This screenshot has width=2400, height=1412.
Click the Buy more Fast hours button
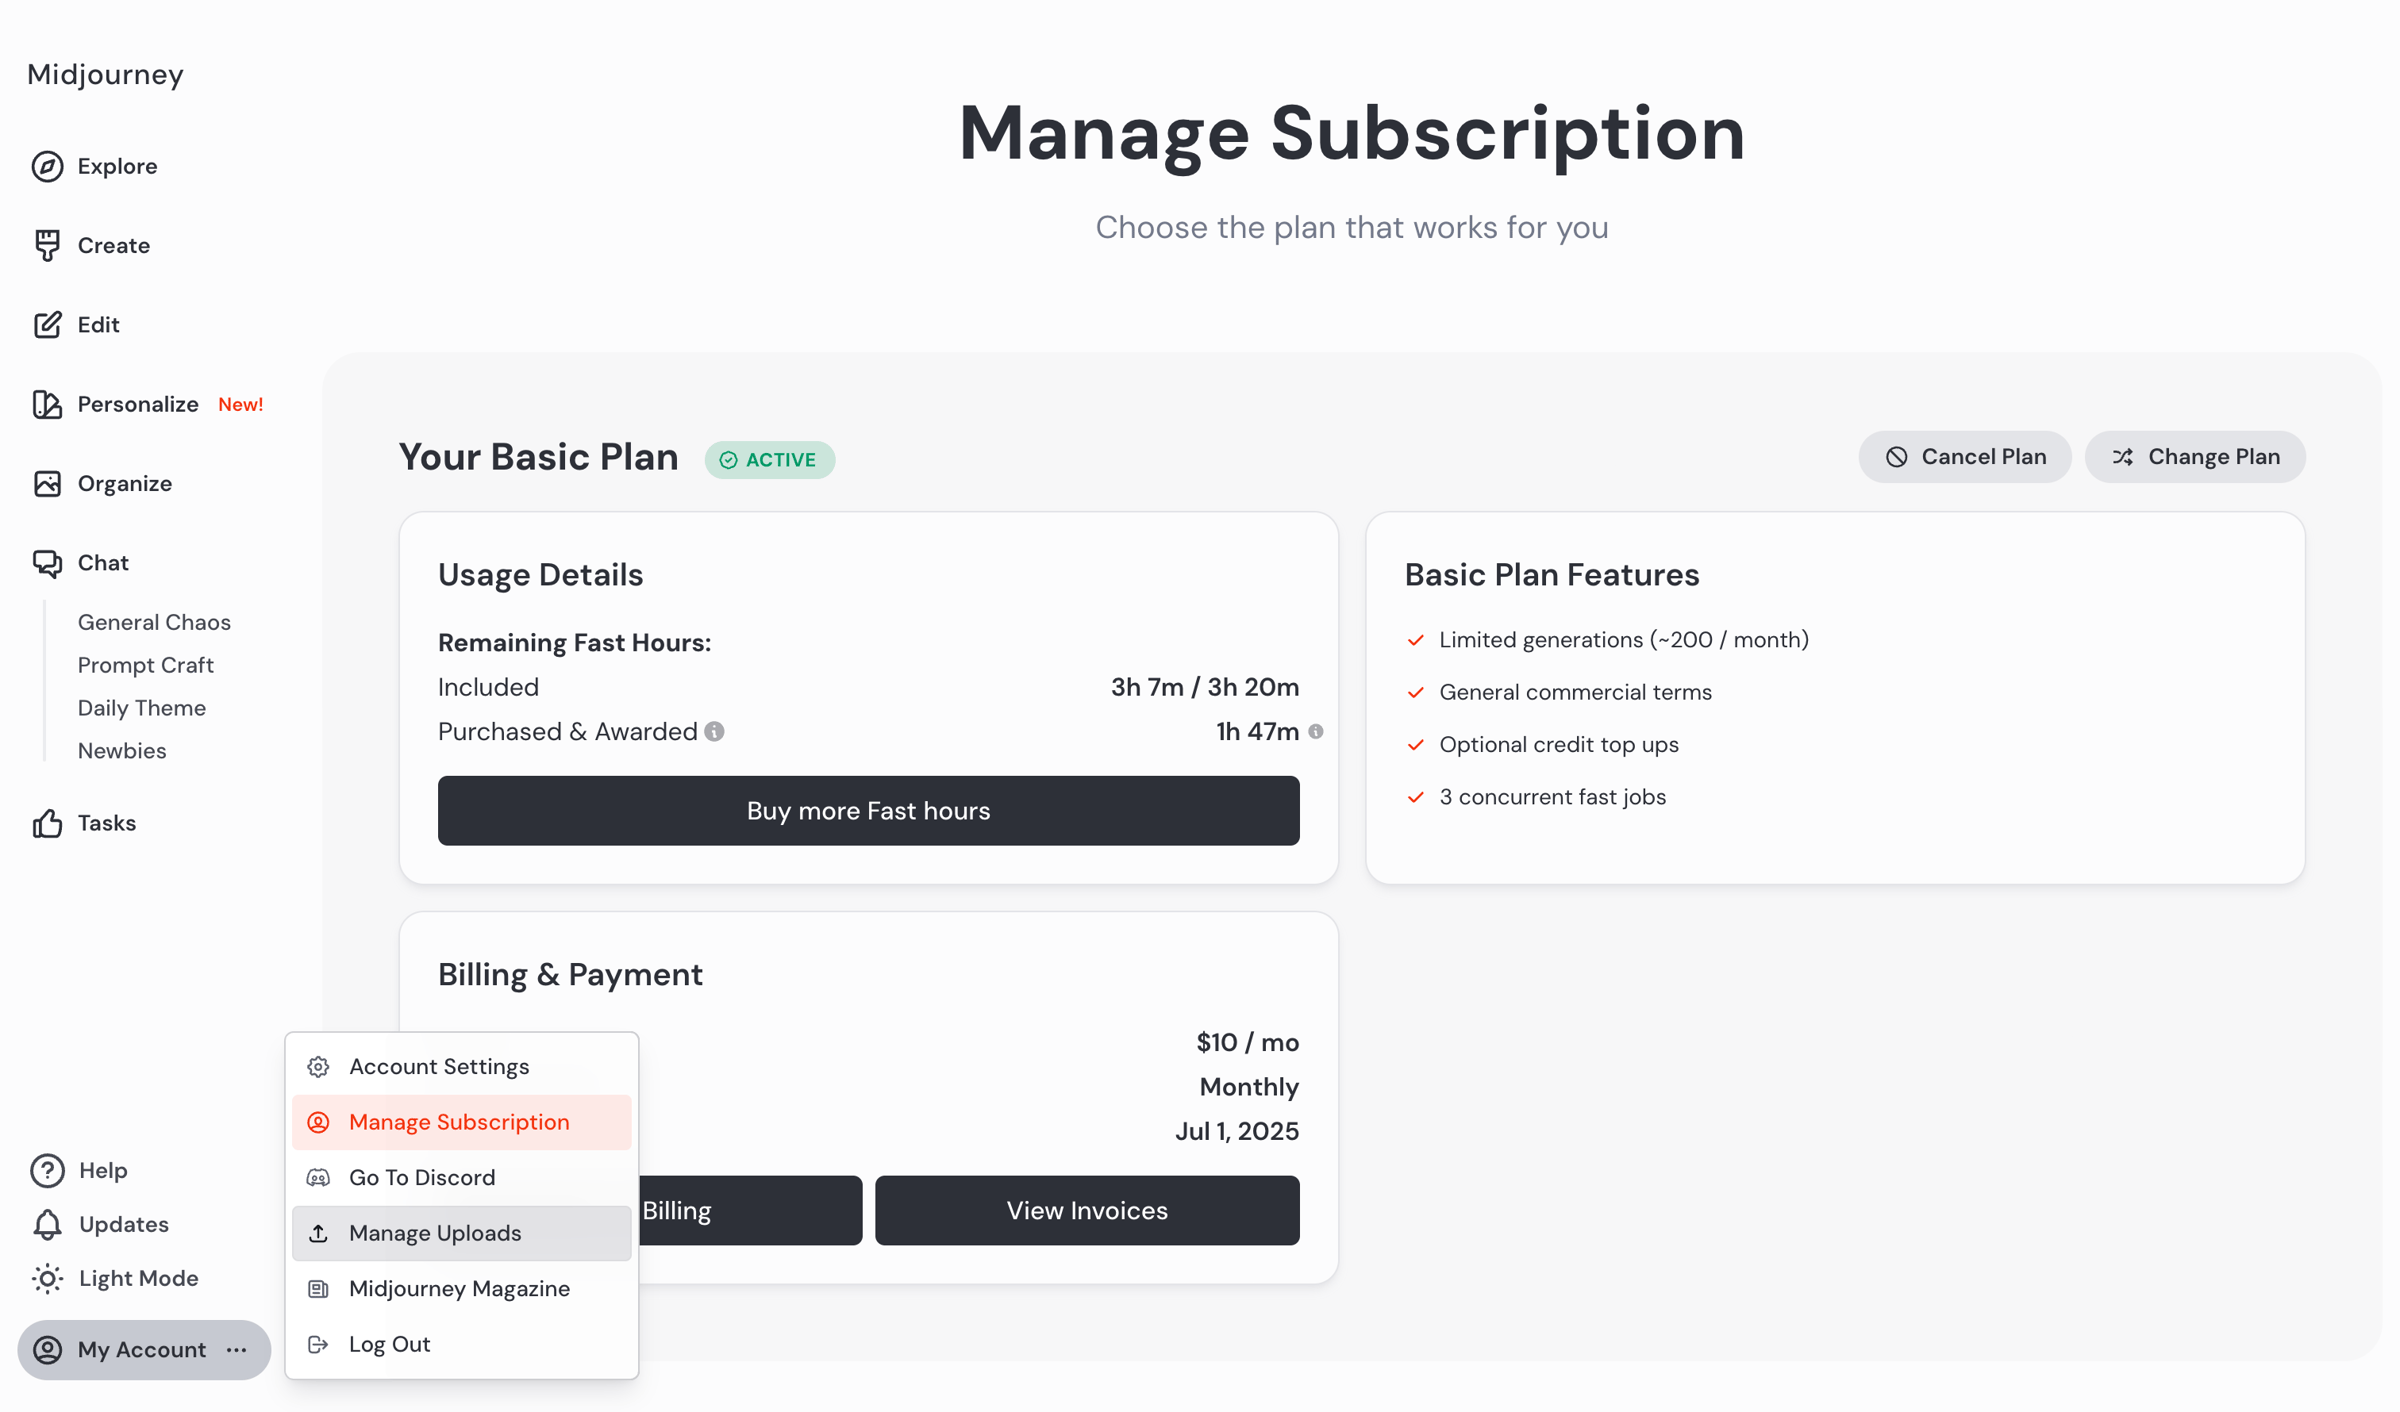(868, 811)
